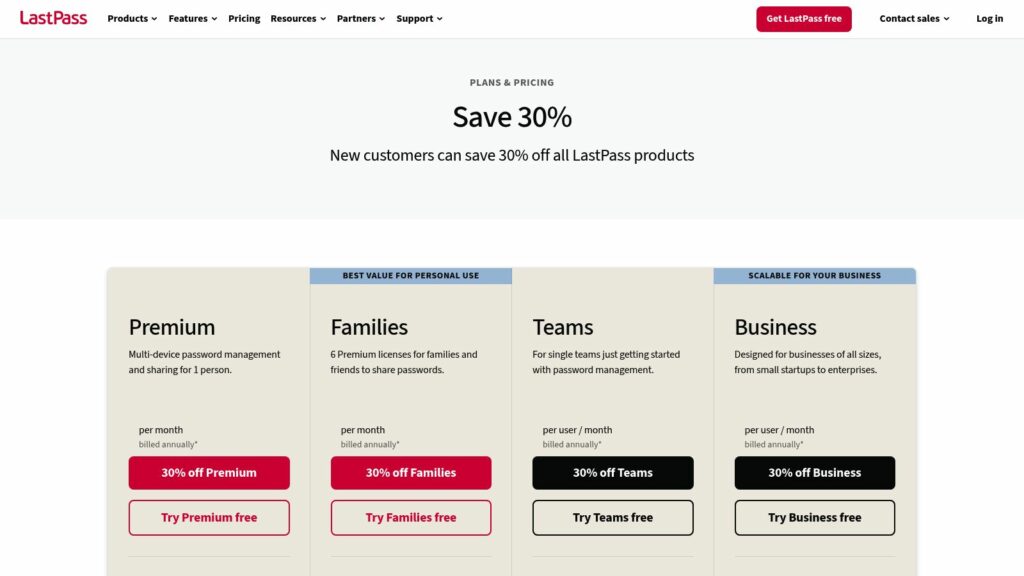Image resolution: width=1024 pixels, height=576 pixels.
Task: Click Try Premium free
Action: (209, 518)
